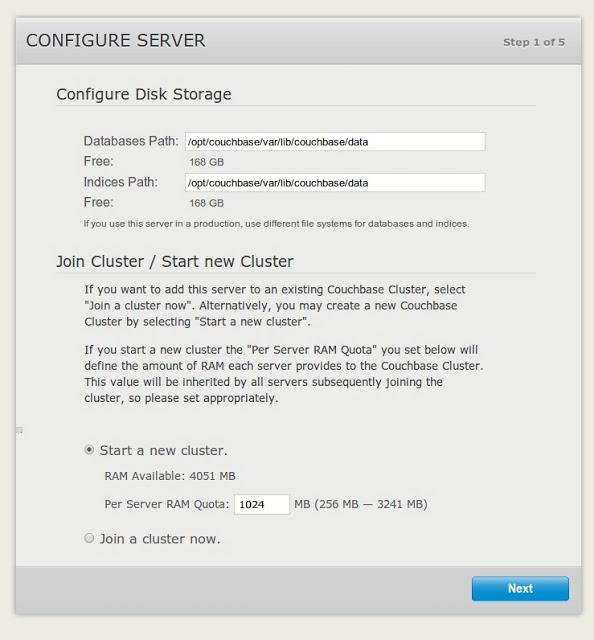Click the blue Next button
The width and height of the screenshot is (594, 640).
[520, 588]
